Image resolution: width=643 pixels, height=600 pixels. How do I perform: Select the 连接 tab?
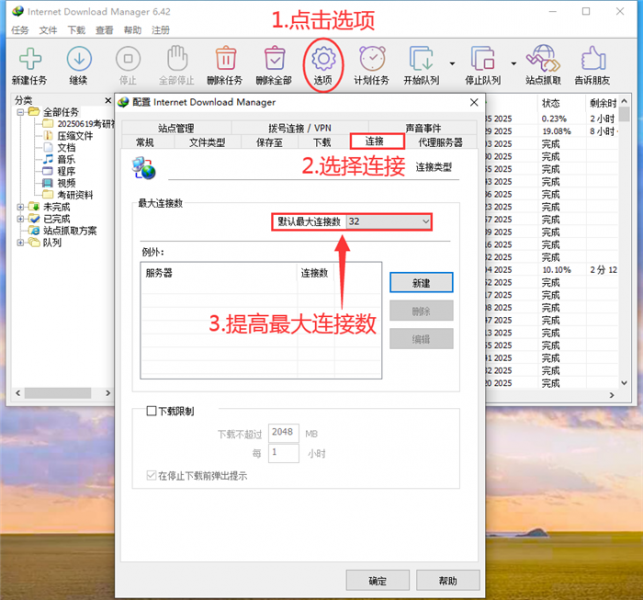377,141
